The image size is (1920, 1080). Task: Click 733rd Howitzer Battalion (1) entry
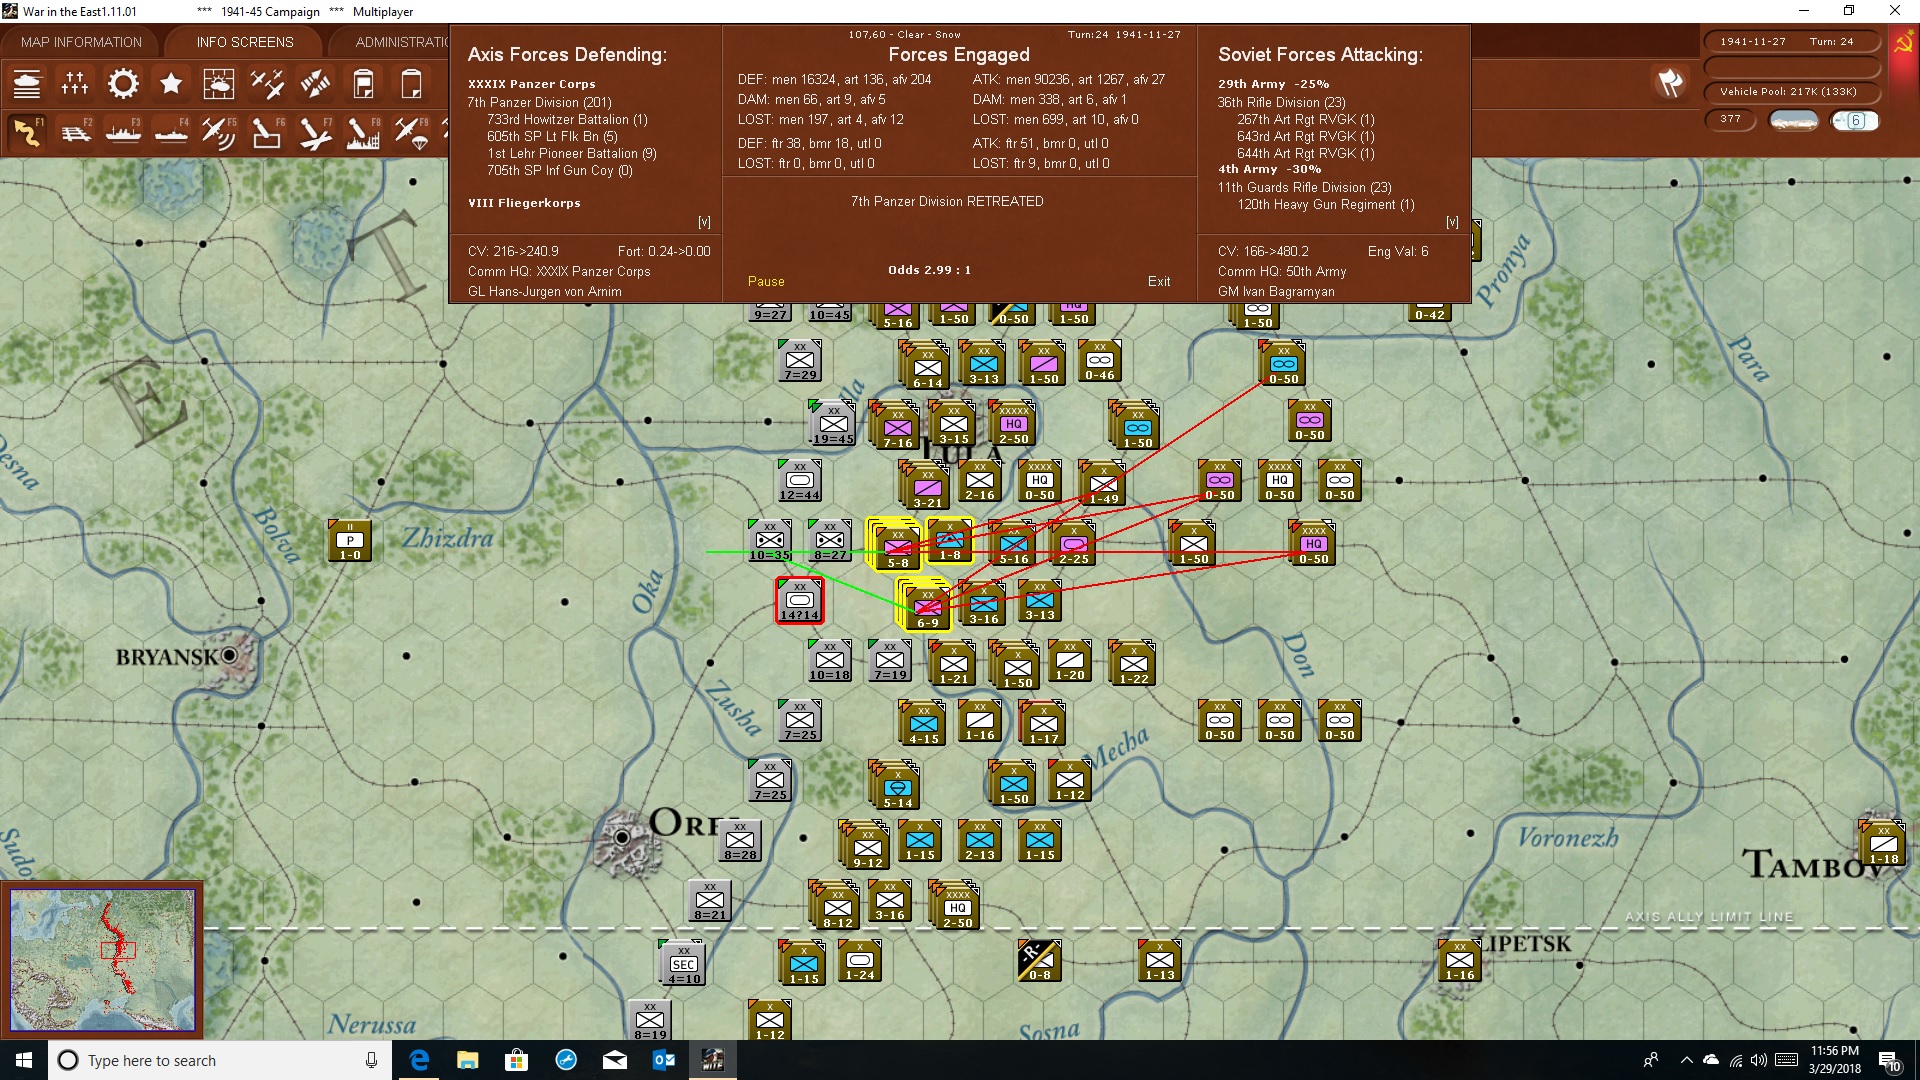tap(567, 119)
